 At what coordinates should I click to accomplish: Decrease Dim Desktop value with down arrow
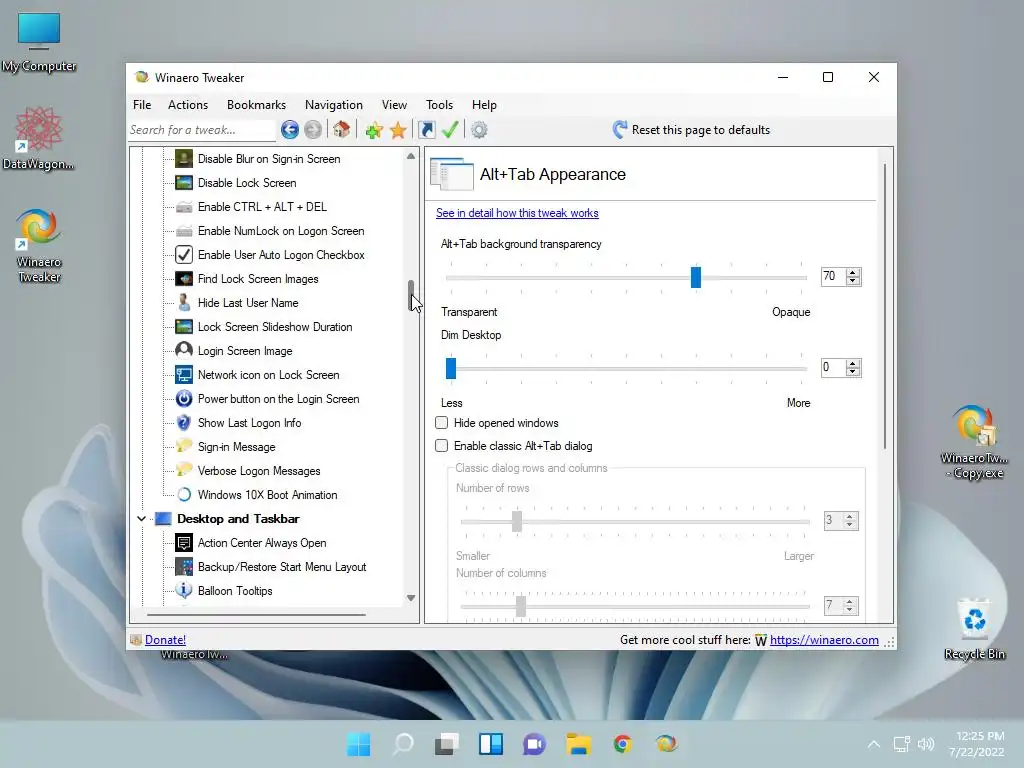tap(852, 372)
